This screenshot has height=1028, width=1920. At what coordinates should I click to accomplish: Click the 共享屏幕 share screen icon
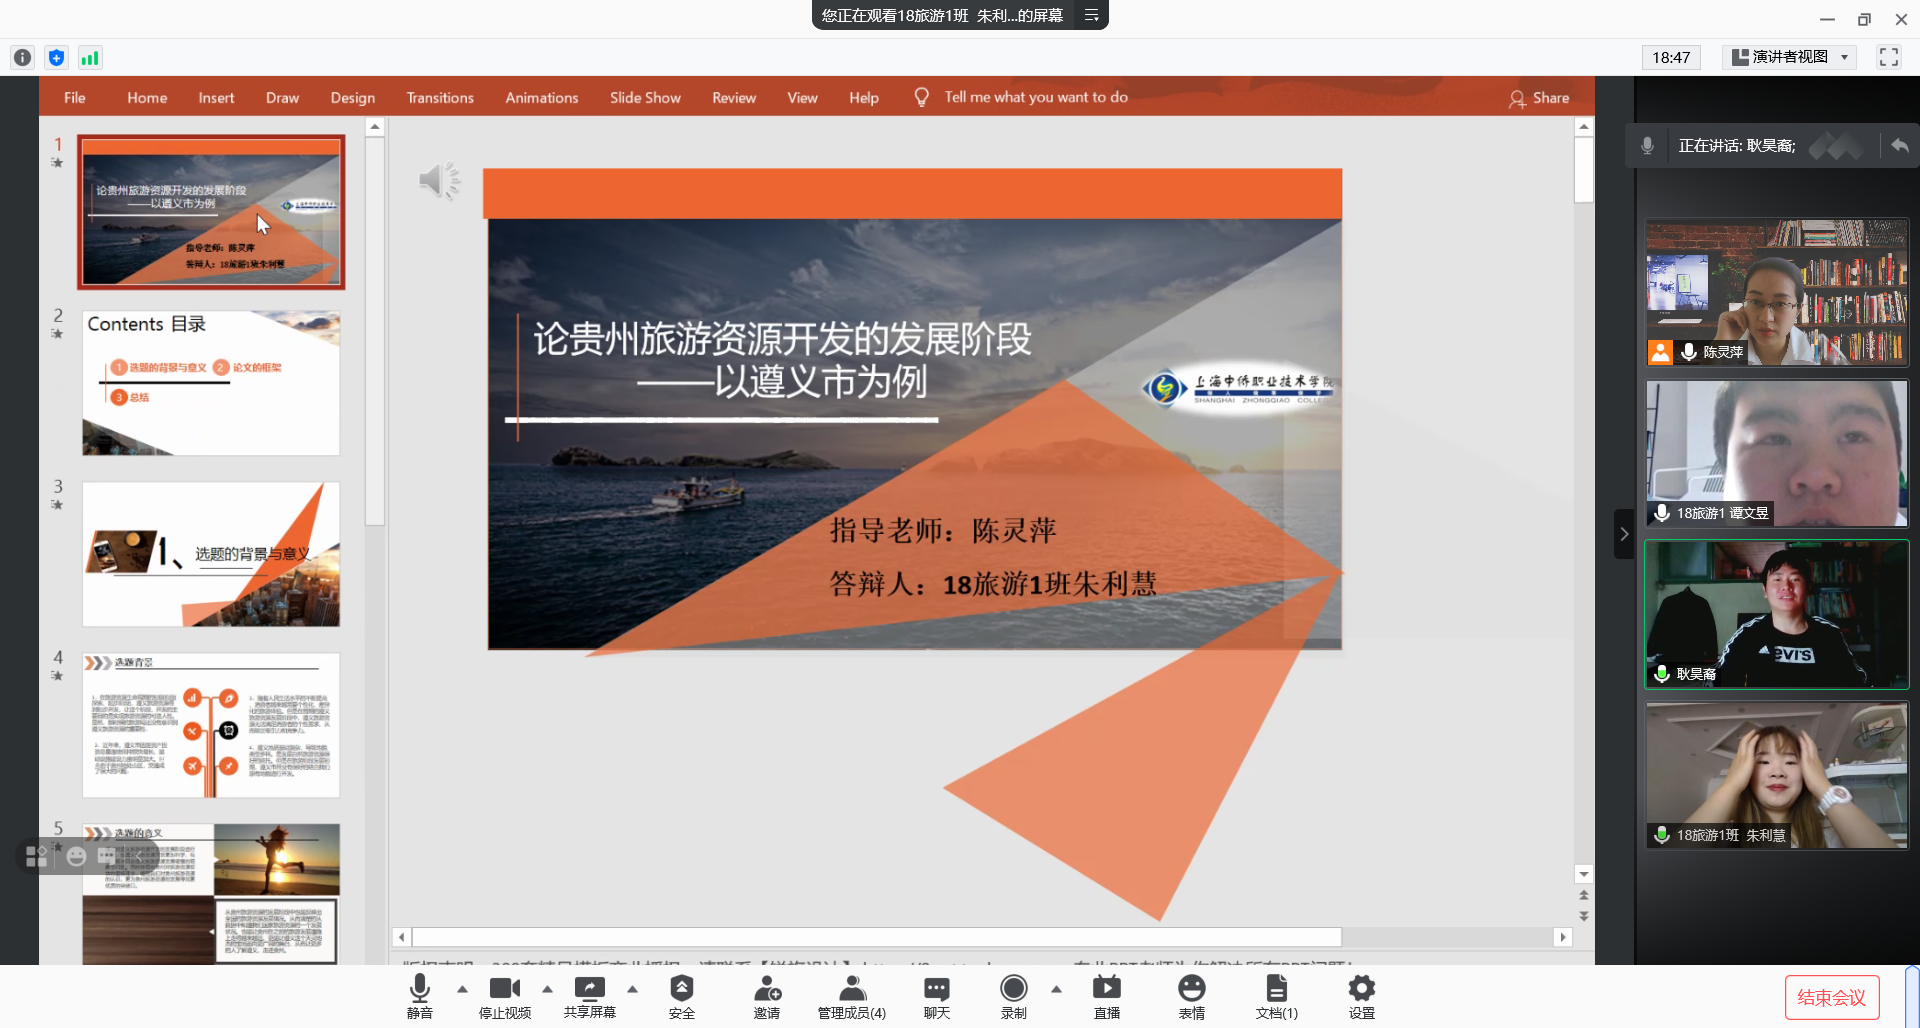point(589,995)
